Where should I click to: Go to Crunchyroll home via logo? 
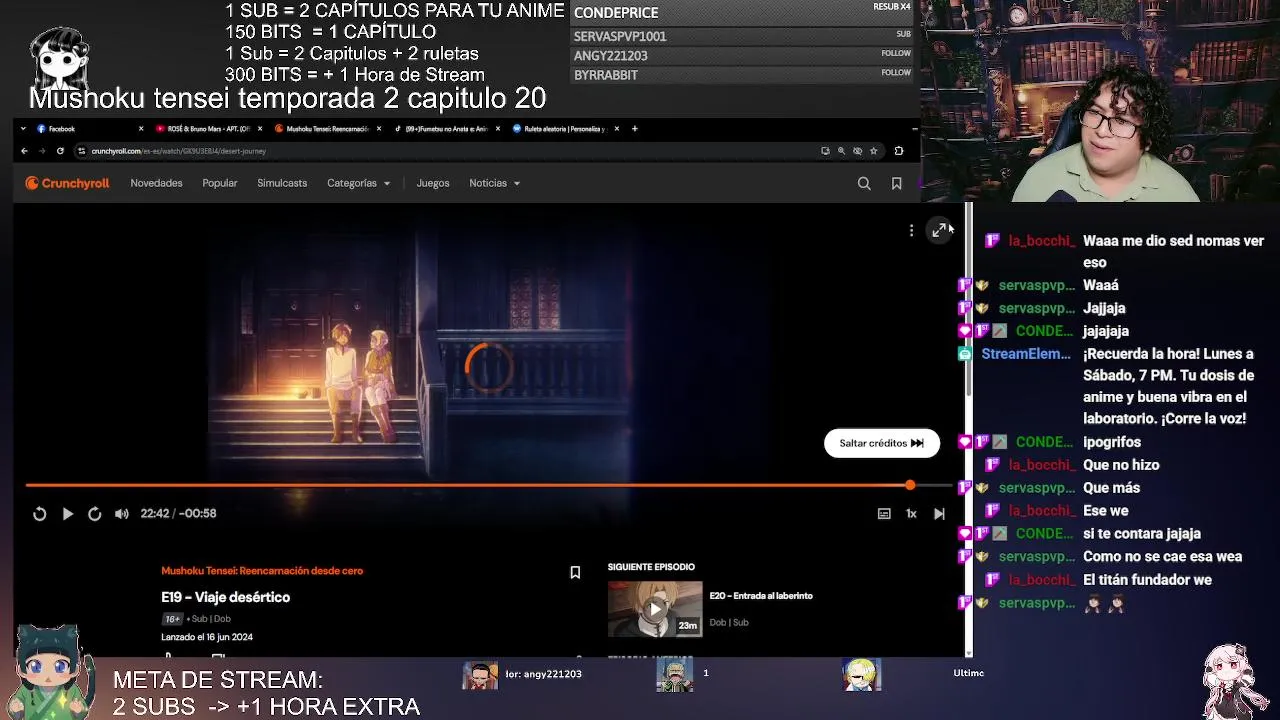(x=67, y=183)
